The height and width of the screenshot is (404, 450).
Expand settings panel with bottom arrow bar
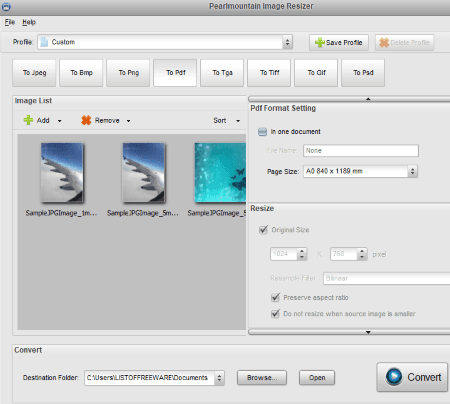point(349,332)
